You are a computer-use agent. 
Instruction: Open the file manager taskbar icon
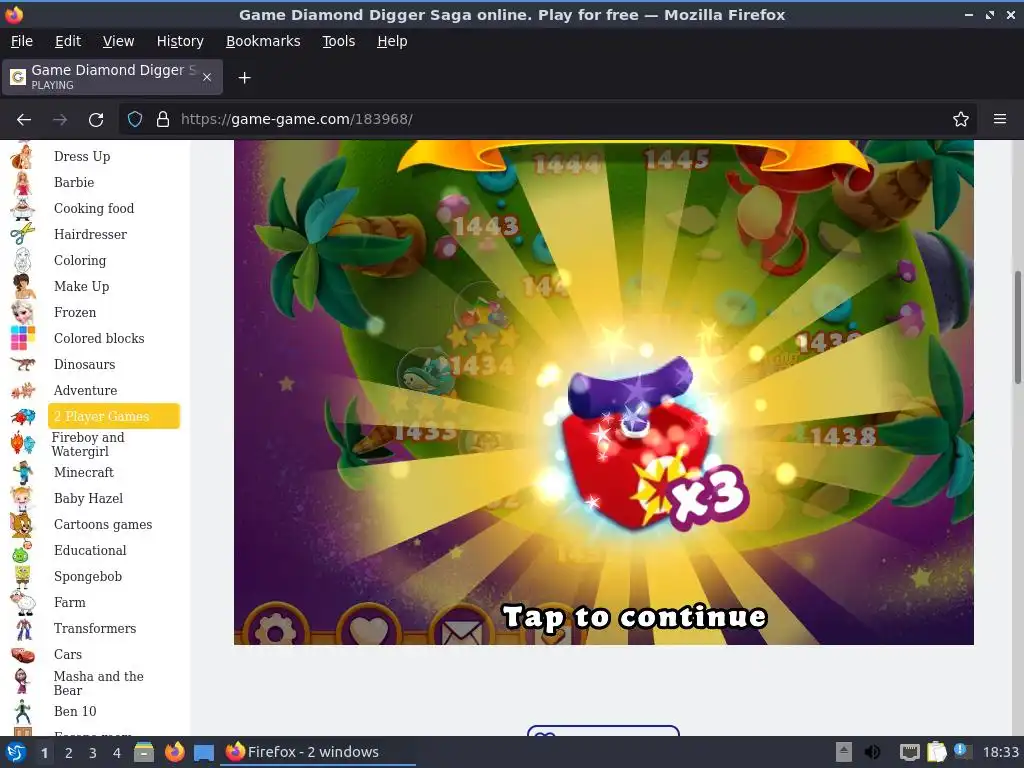tap(144, 752)
